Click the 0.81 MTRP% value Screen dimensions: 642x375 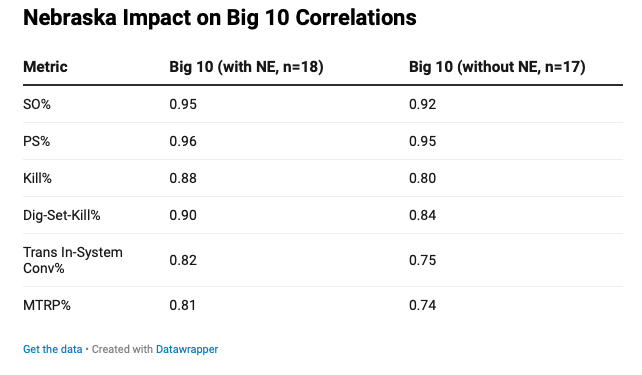pos(183,305)
